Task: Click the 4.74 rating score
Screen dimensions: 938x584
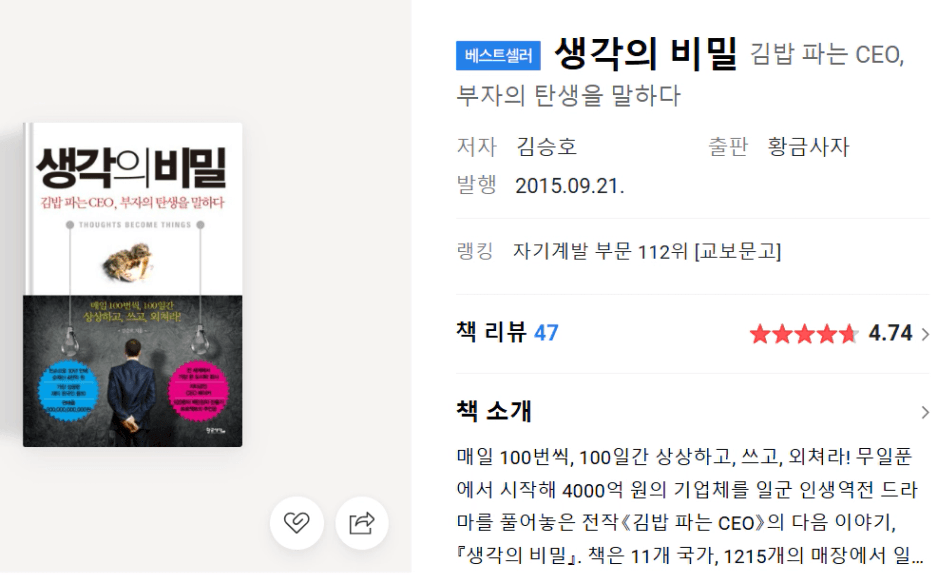Action: pyautogui.click(x=891, y=333)
